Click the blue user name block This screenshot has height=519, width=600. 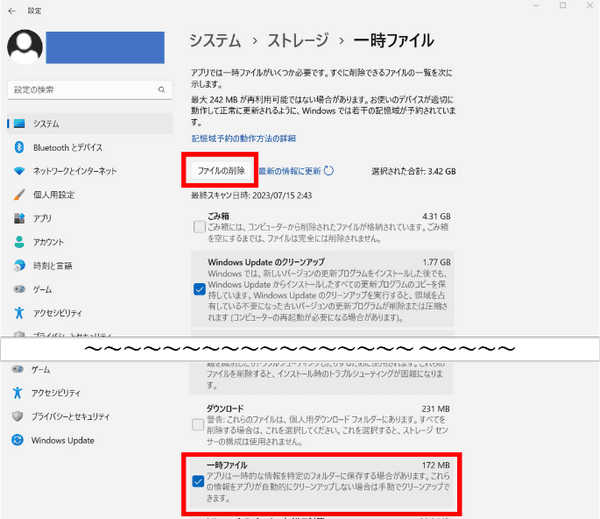point(105,47)
